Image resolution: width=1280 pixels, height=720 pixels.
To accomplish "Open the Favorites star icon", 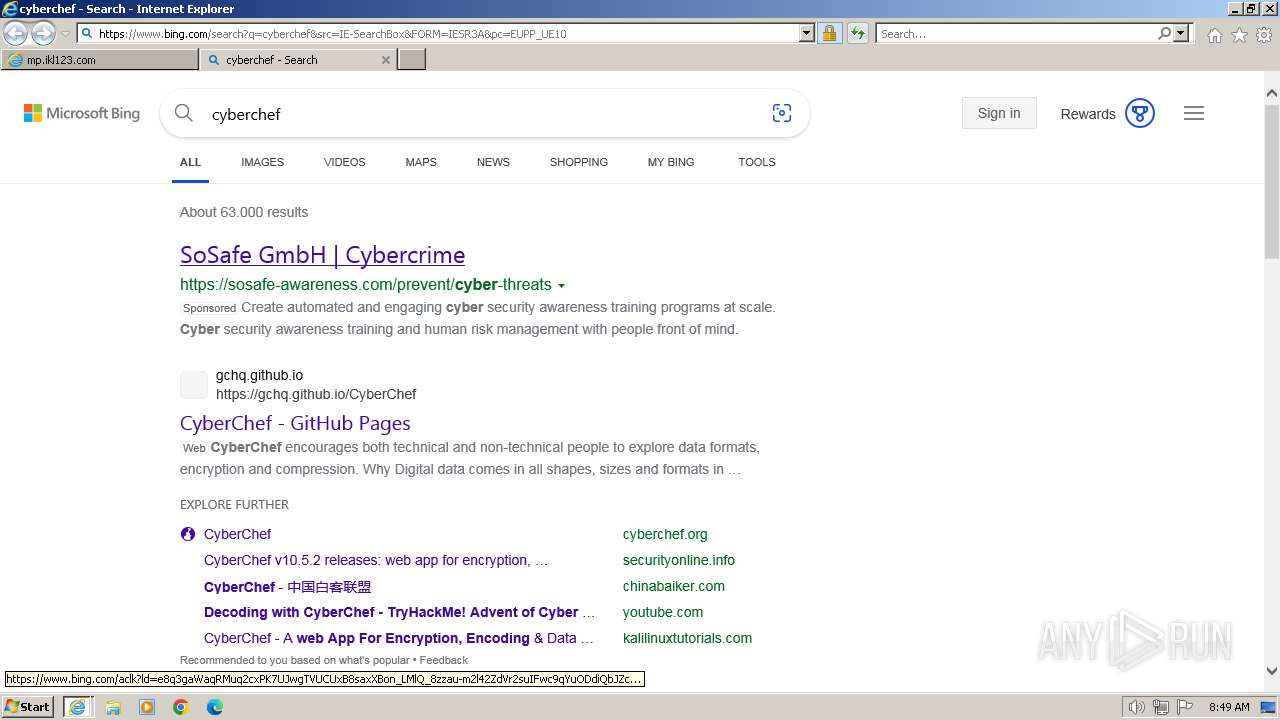I will [1239, 35].
